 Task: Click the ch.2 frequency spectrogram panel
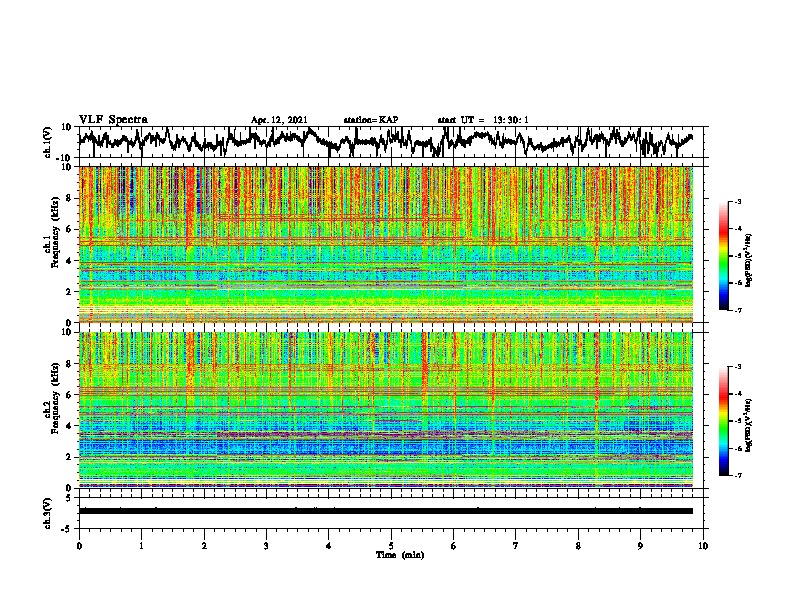click(386, 410)
